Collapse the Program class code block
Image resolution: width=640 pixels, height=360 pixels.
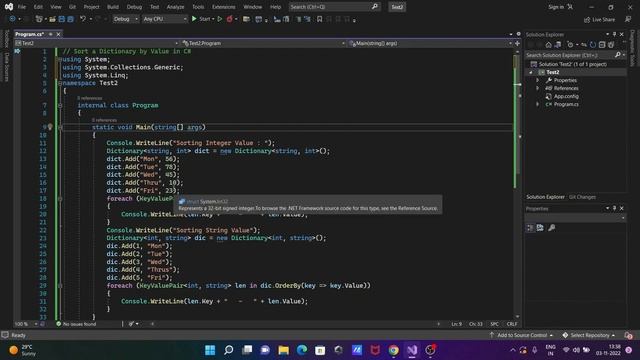(60, 105)
